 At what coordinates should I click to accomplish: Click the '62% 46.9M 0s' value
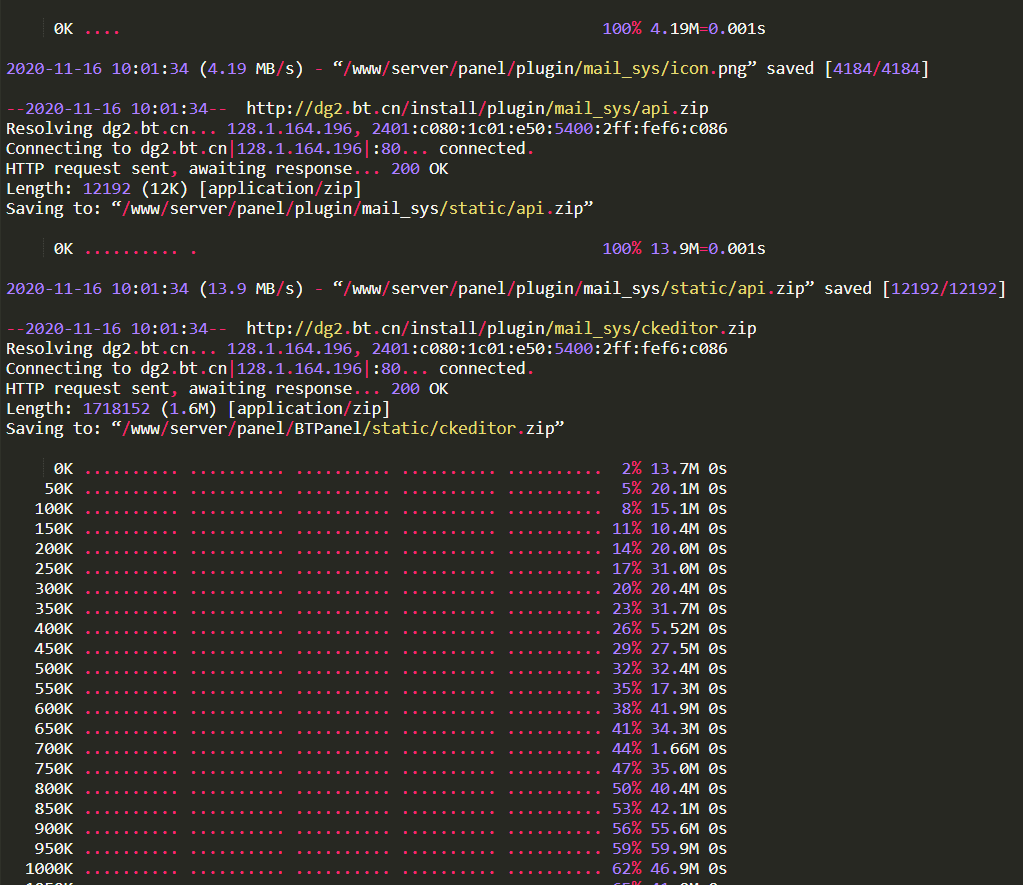[x=669, y=869]
